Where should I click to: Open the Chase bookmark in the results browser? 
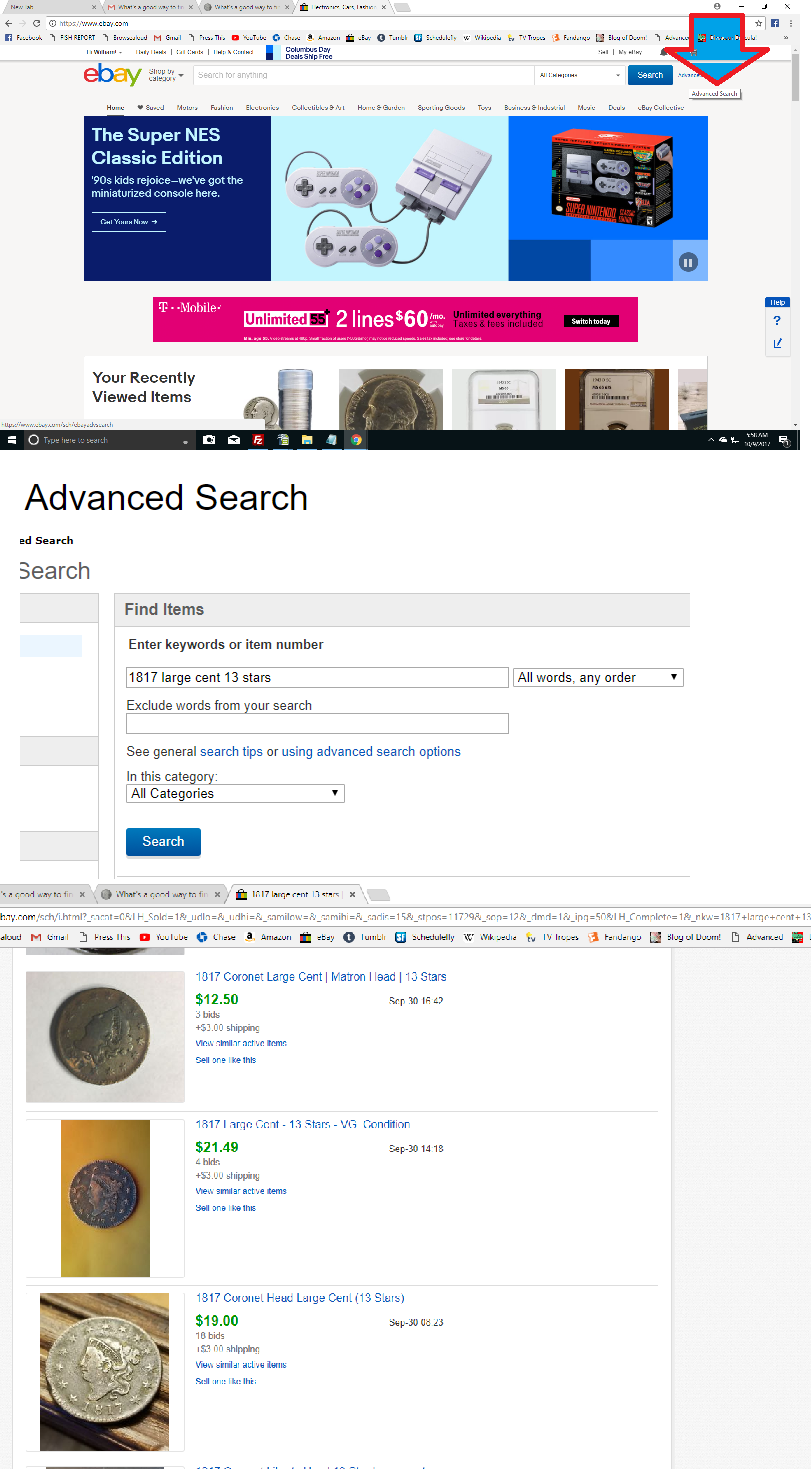(216, 937)
